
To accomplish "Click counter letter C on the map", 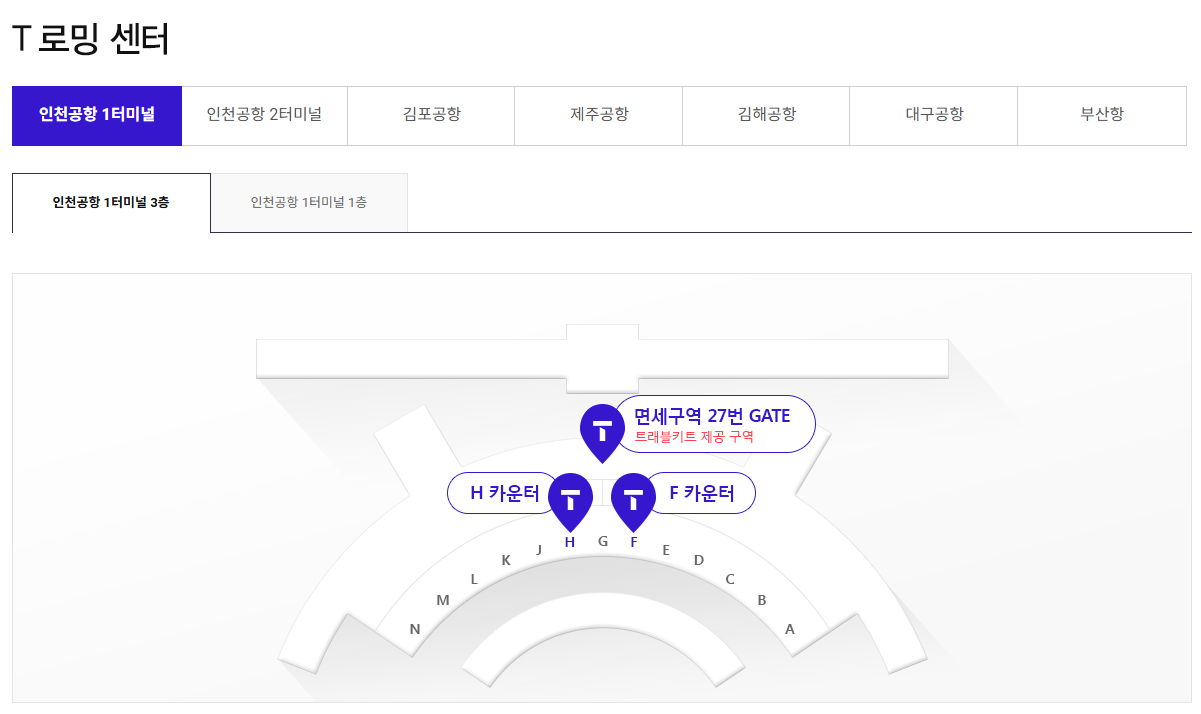I will (730, 579).
